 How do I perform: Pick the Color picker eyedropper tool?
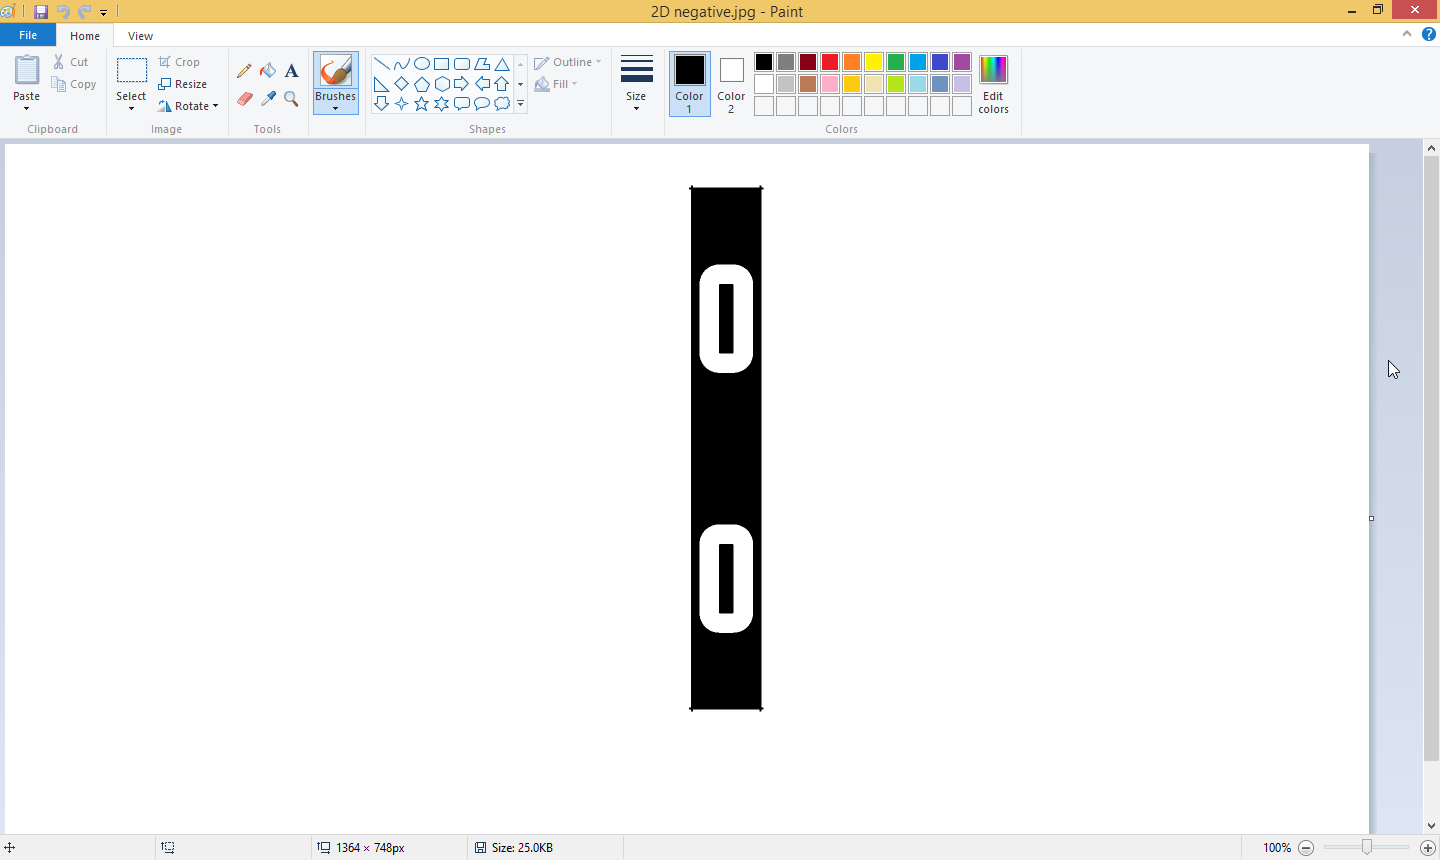coord(268,99)
